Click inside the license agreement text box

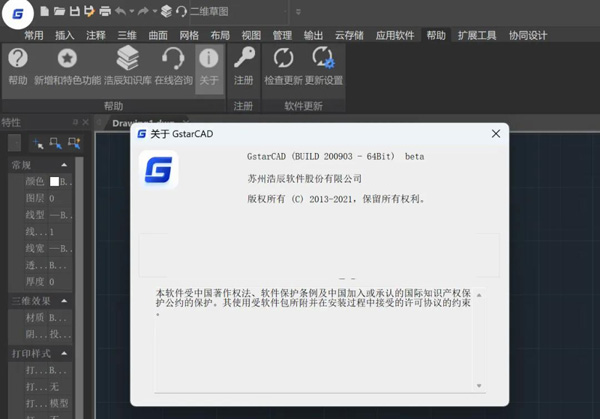point(320,339)
